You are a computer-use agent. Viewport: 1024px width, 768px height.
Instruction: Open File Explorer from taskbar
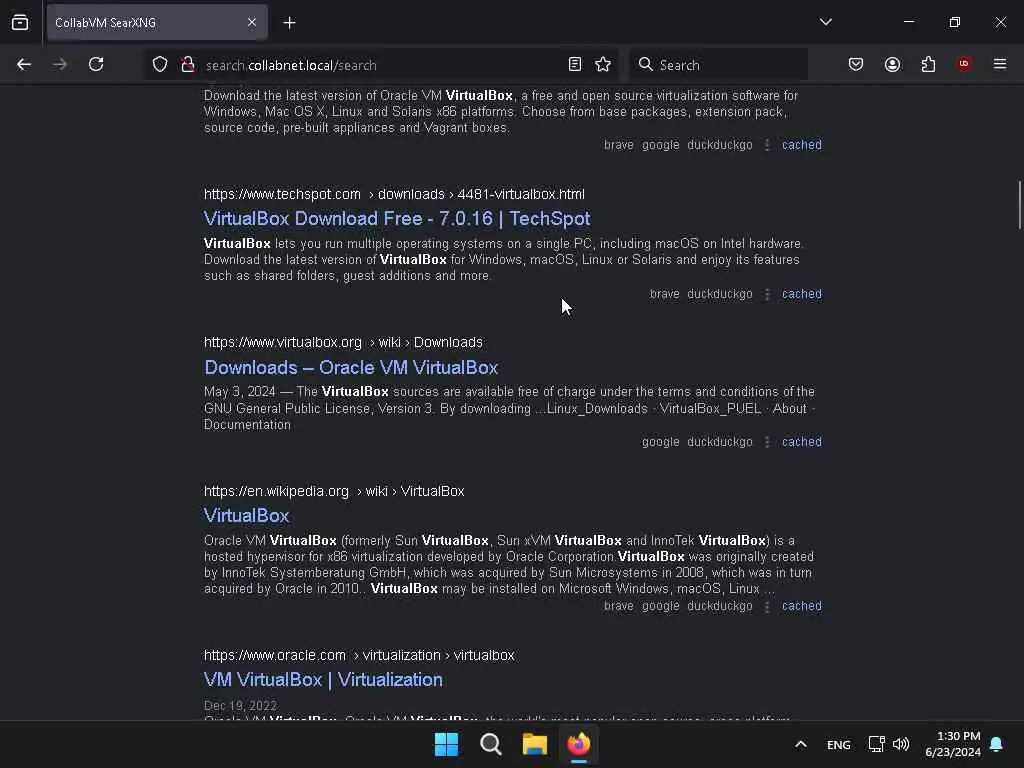[x=535, y=744]
